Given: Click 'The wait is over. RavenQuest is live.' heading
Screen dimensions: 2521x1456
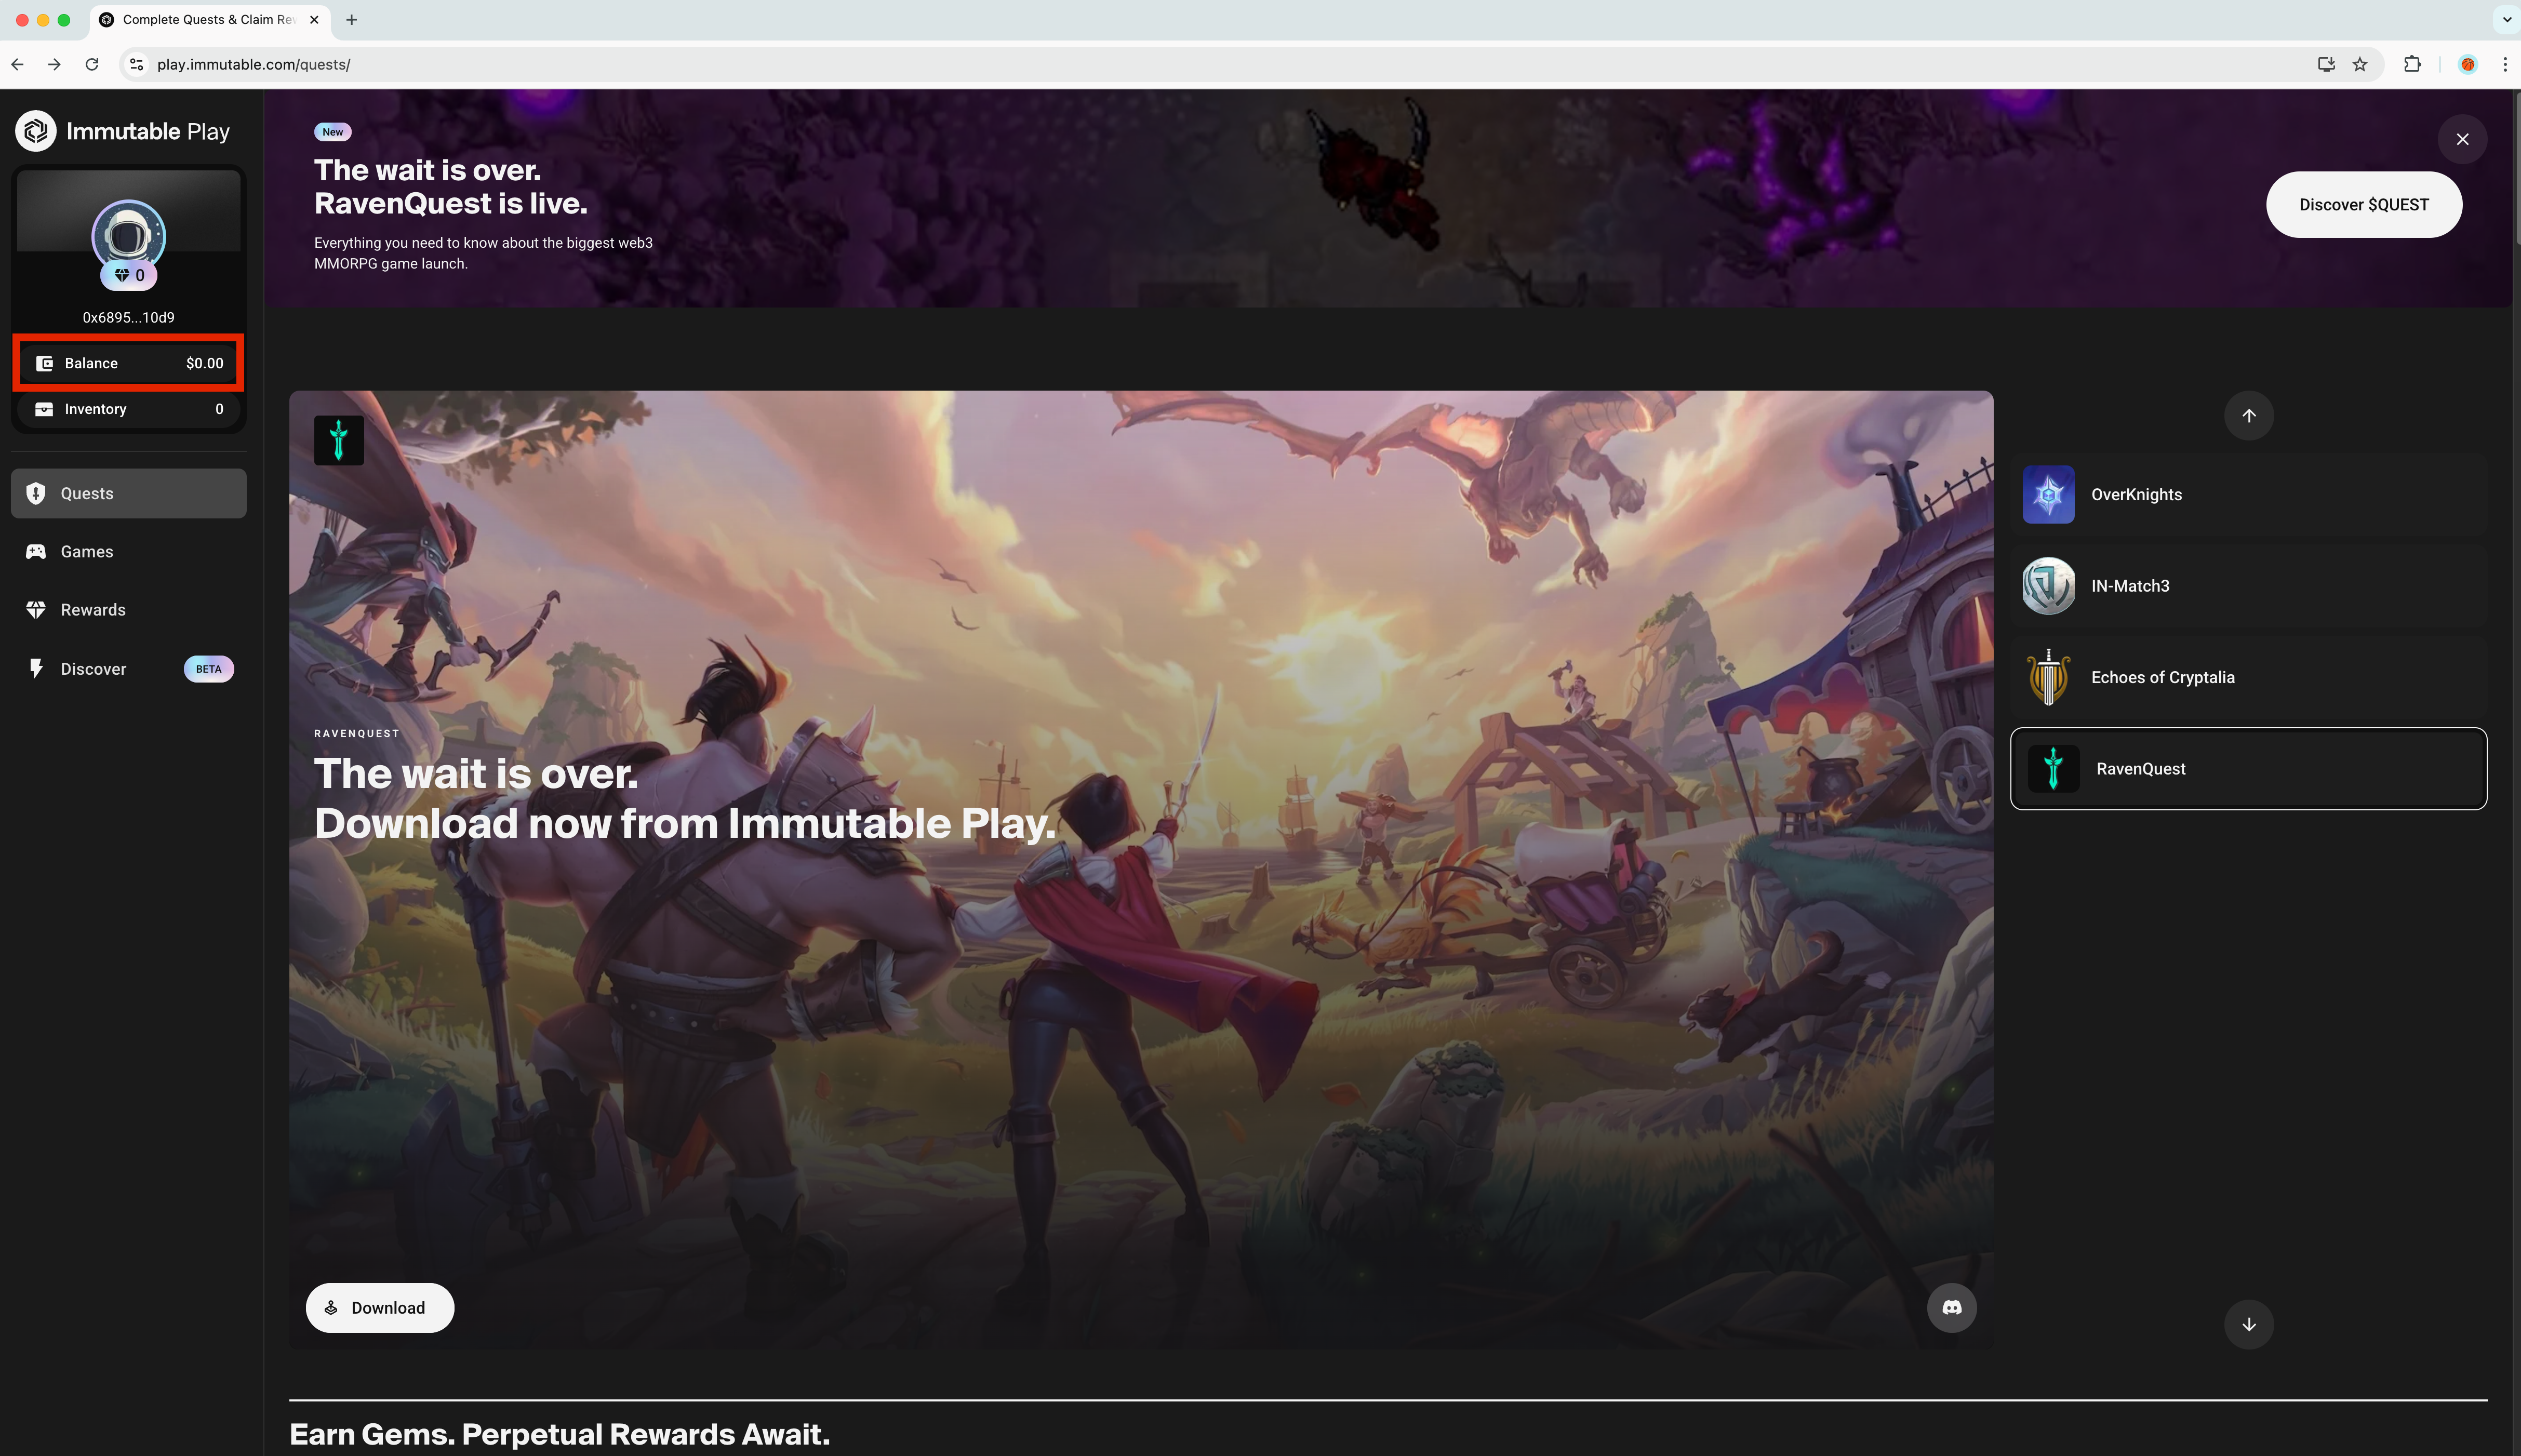Looking at the screenshot, I should [451, 186].
